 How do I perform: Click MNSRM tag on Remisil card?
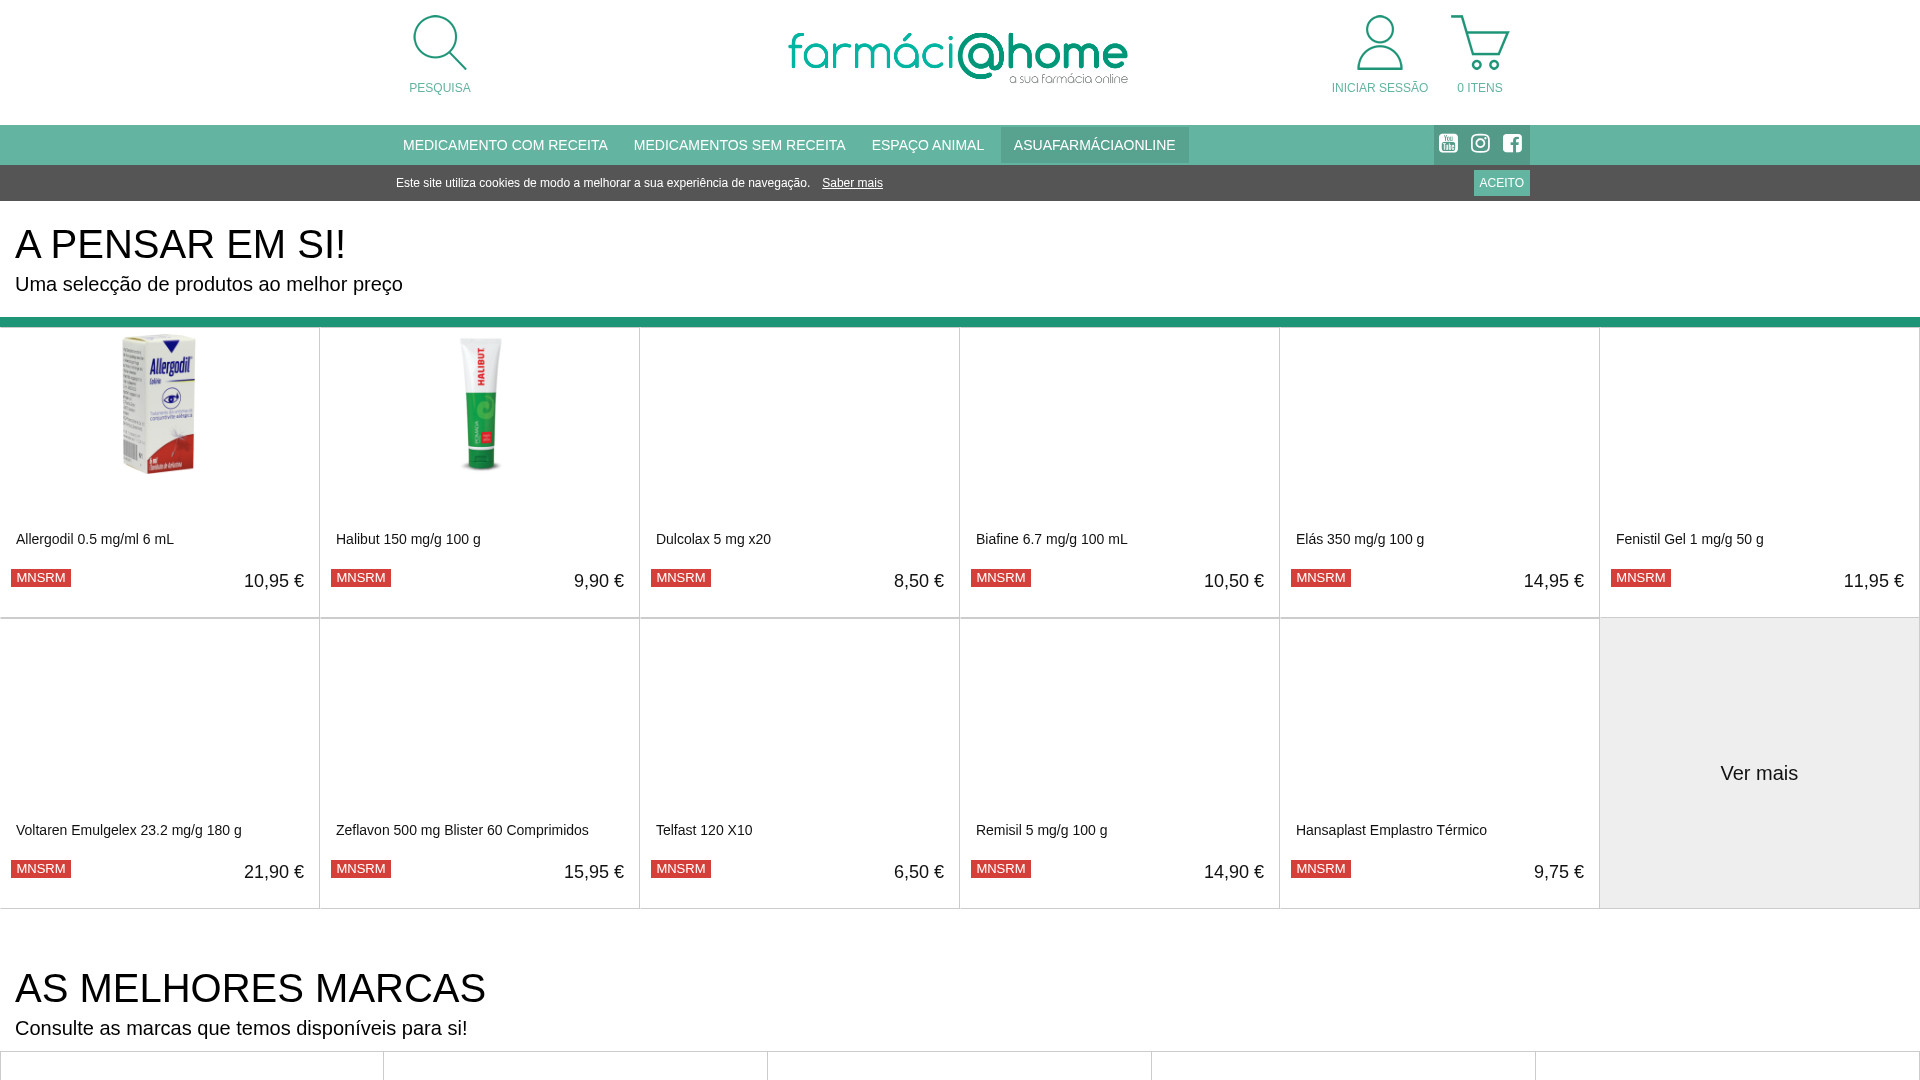pyautogui.click(x=1001, y=869)
